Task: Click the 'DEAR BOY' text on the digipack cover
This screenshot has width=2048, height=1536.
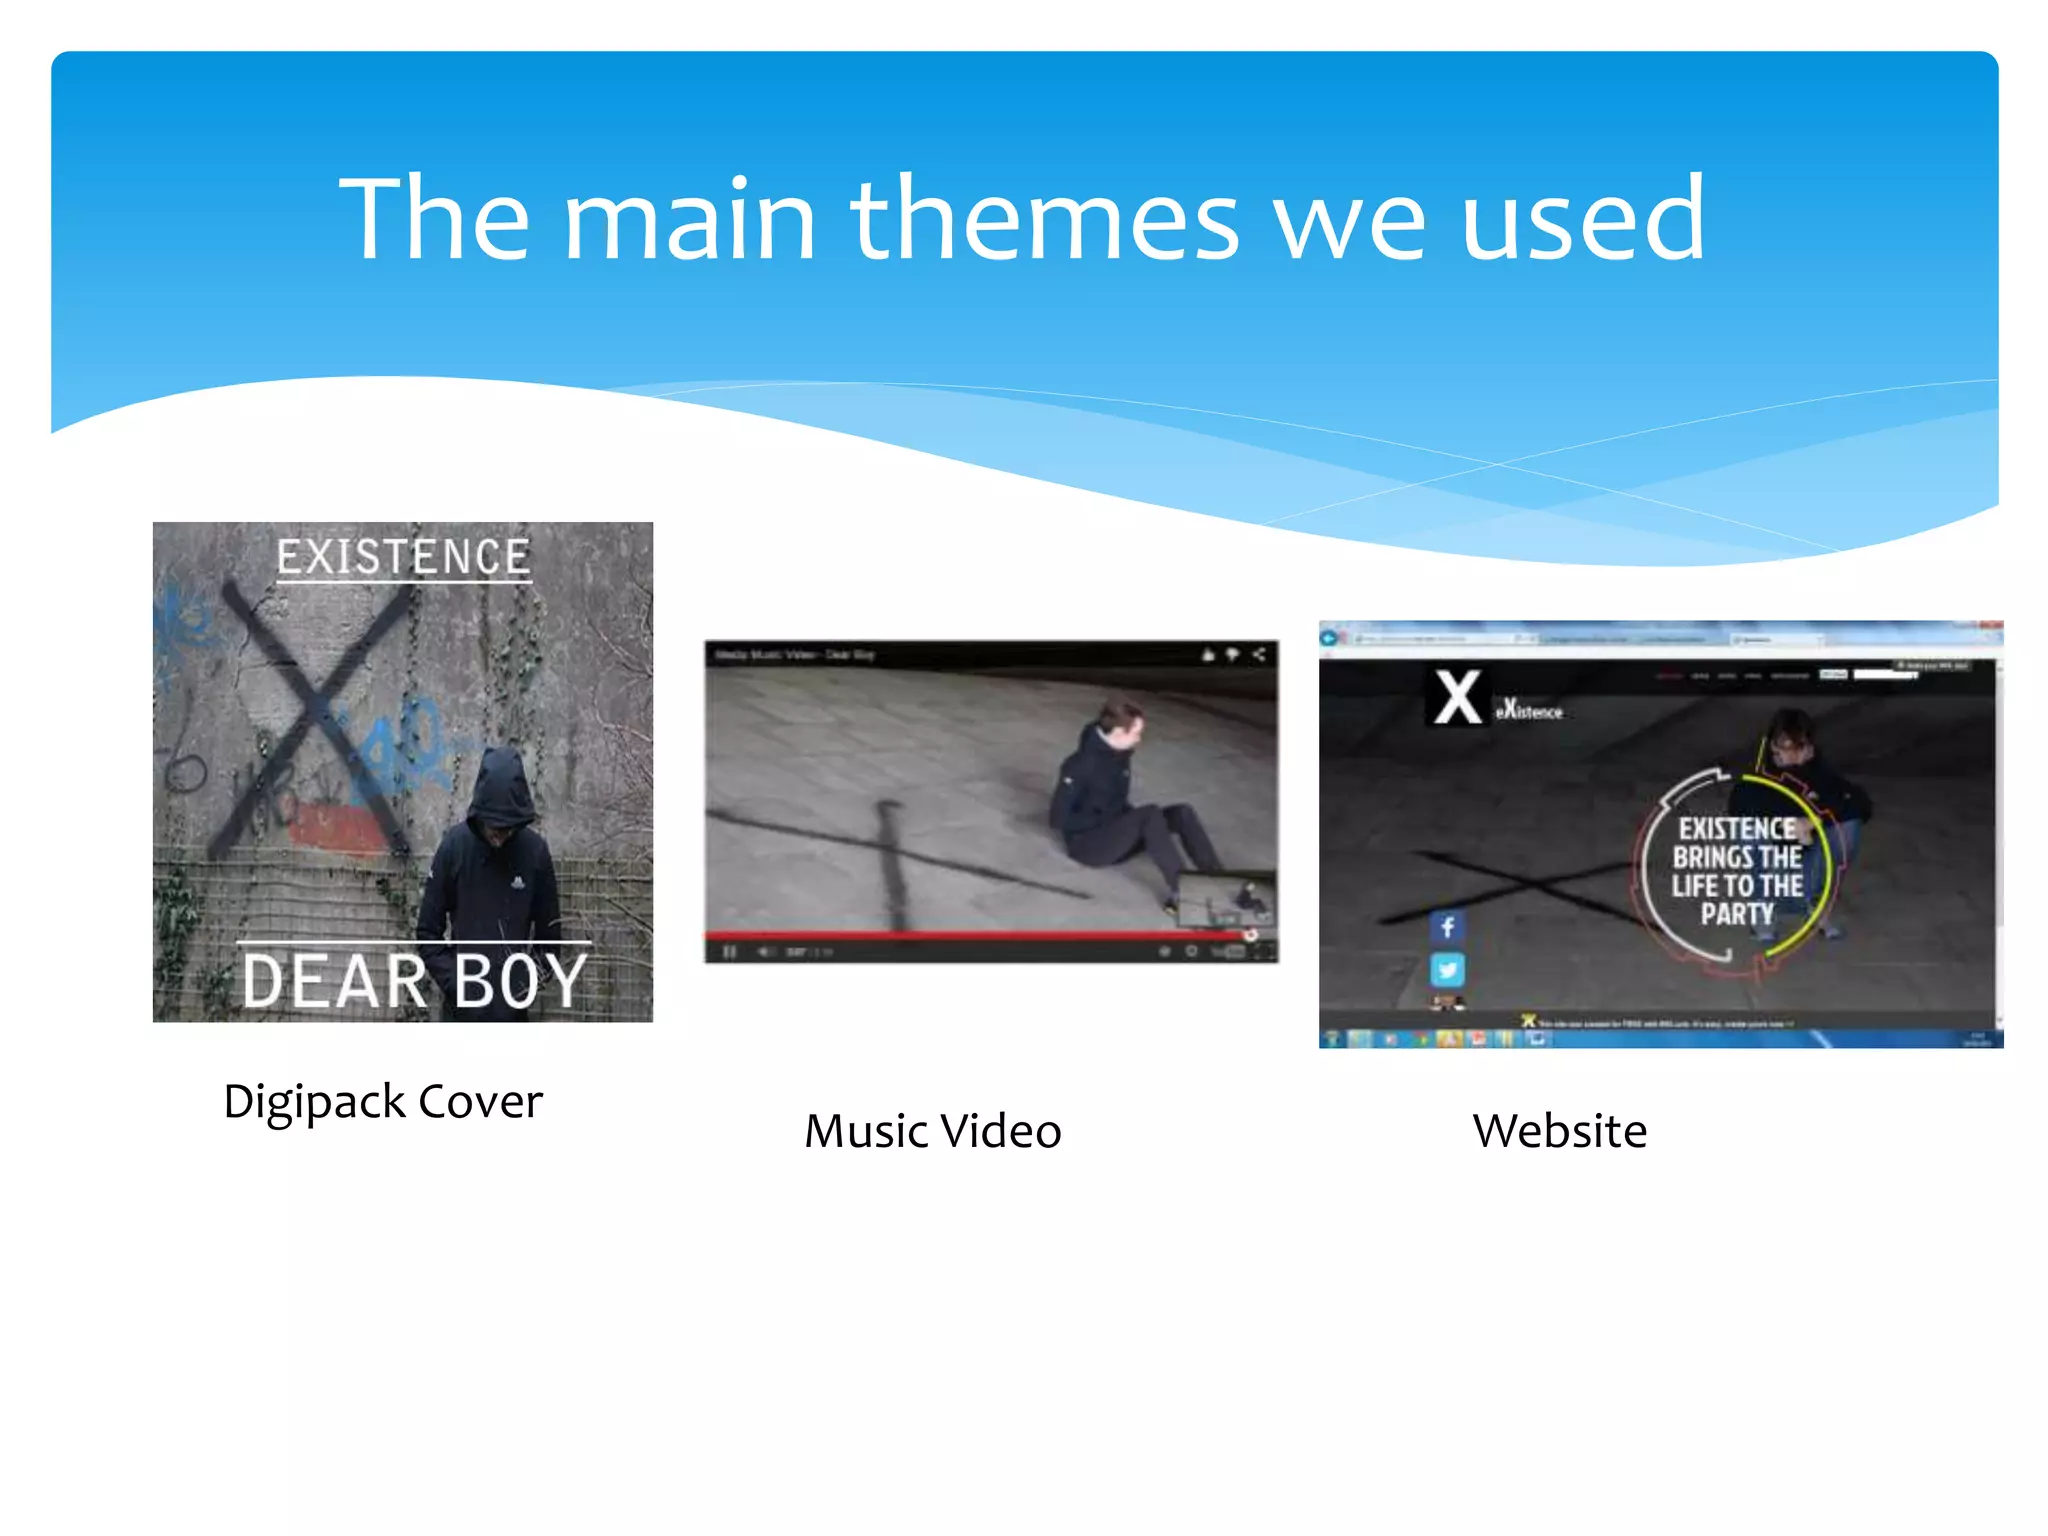Action: (x=414, y=980)
